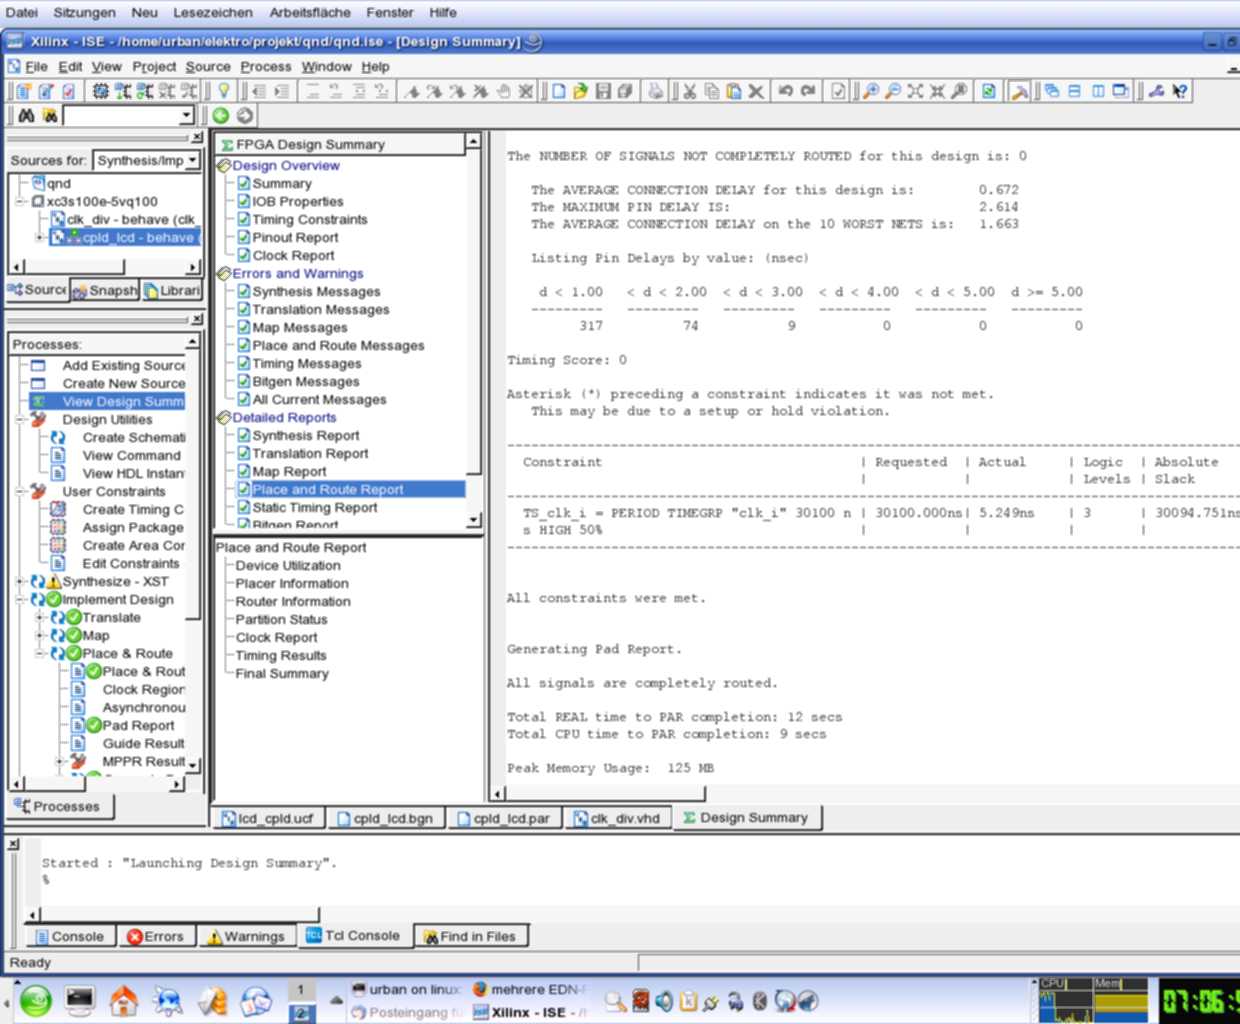Open the Errors tab in console panel
Viewport: 1240px width, 1024px height.
tap(155, 936)
